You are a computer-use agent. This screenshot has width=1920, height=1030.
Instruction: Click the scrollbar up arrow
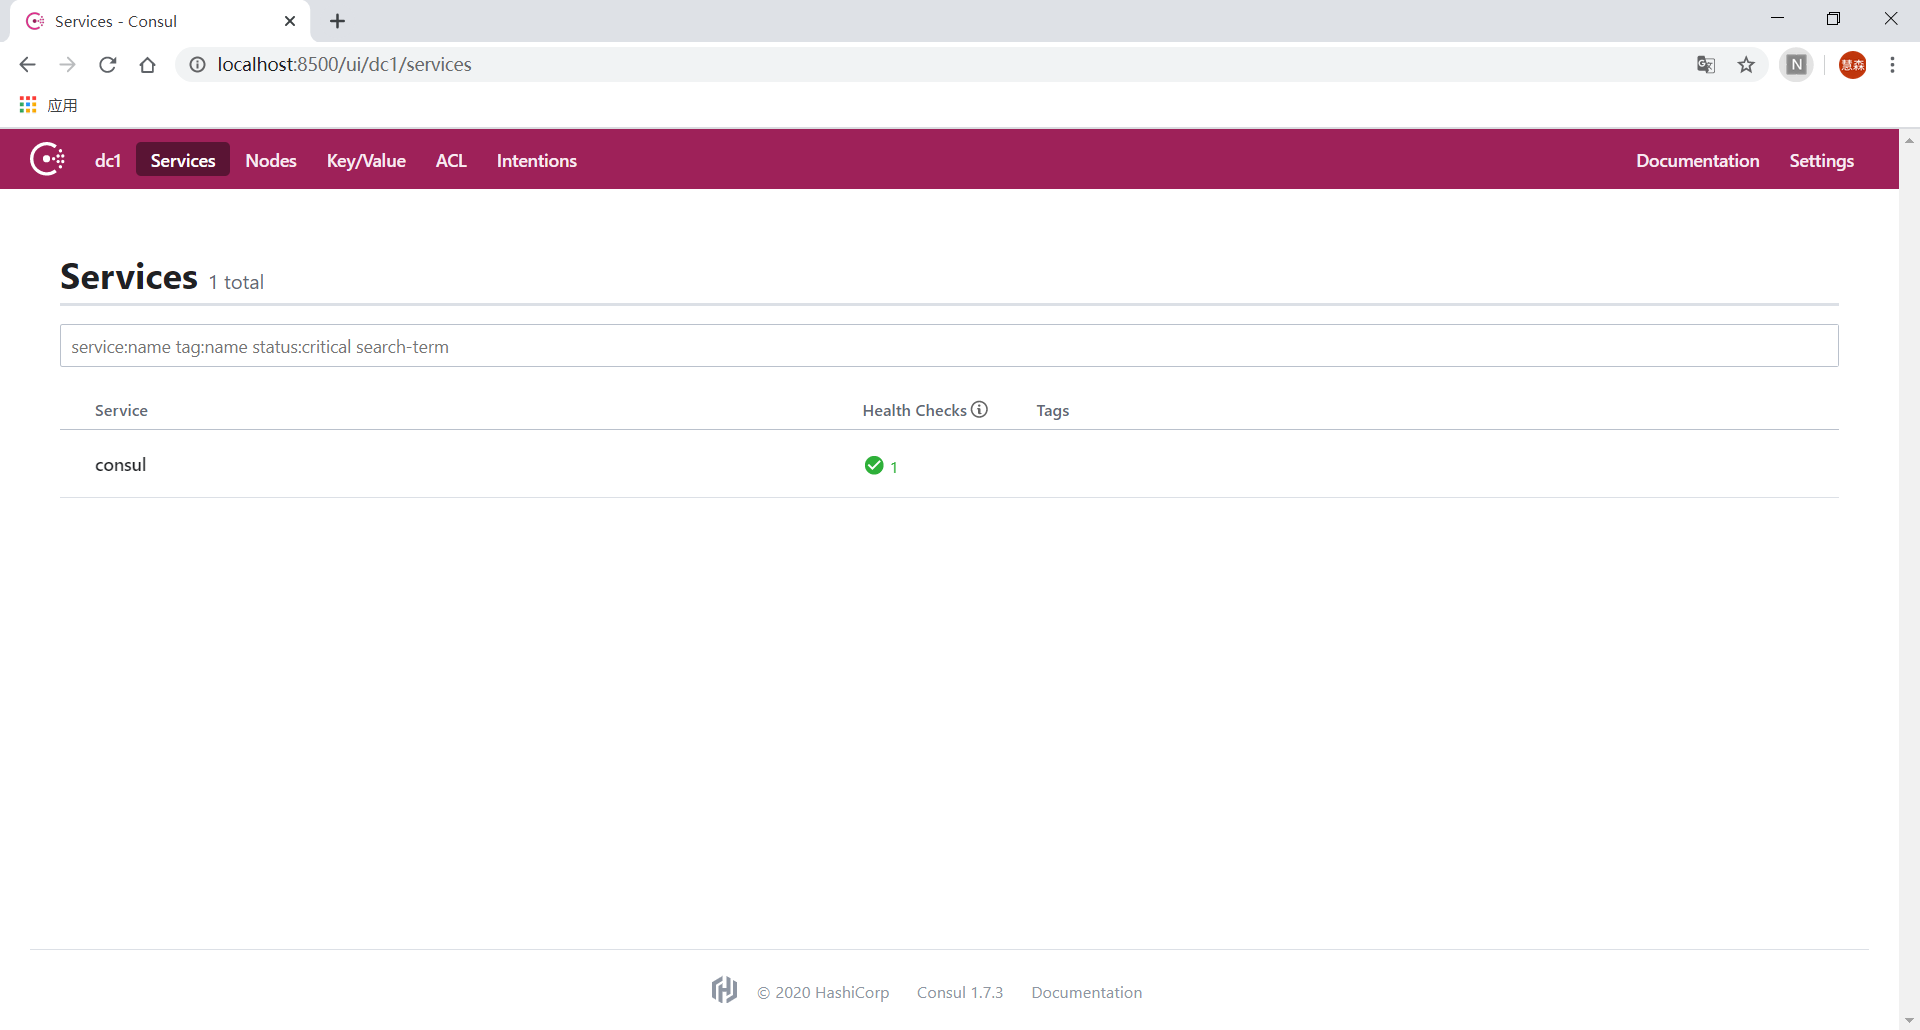(x=1910, y=140)
